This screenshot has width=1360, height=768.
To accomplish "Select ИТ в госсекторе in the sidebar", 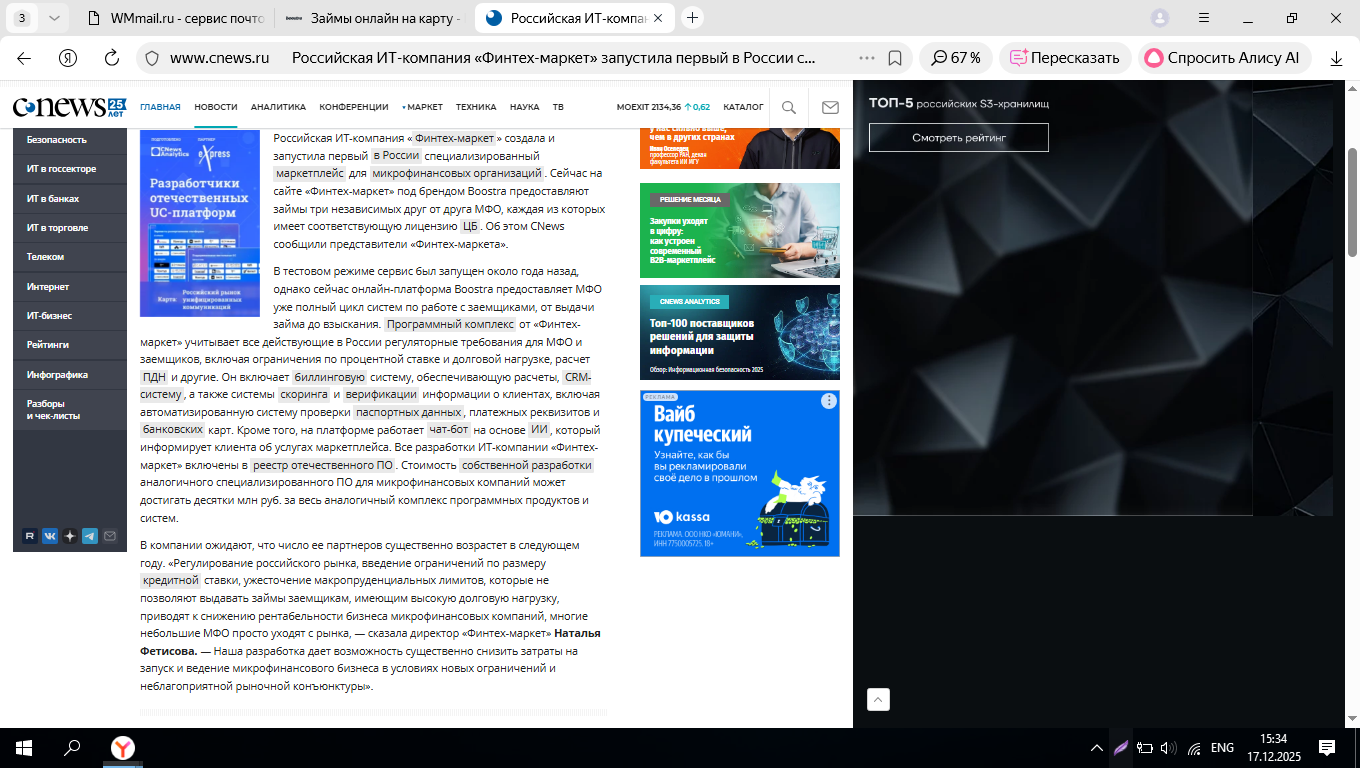I will [x=70, y=169].
